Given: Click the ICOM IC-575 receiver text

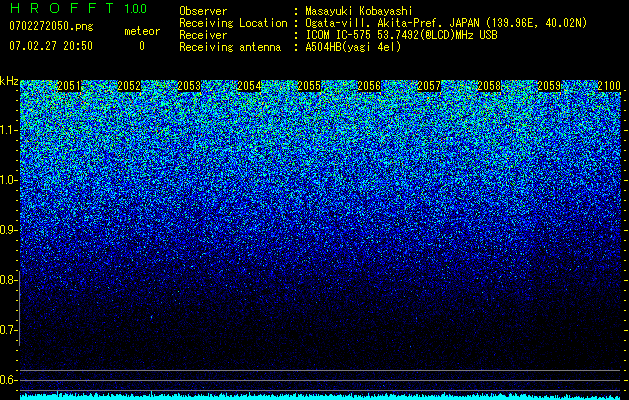Looking at the screenshot, I should click(x=401, y=35).
